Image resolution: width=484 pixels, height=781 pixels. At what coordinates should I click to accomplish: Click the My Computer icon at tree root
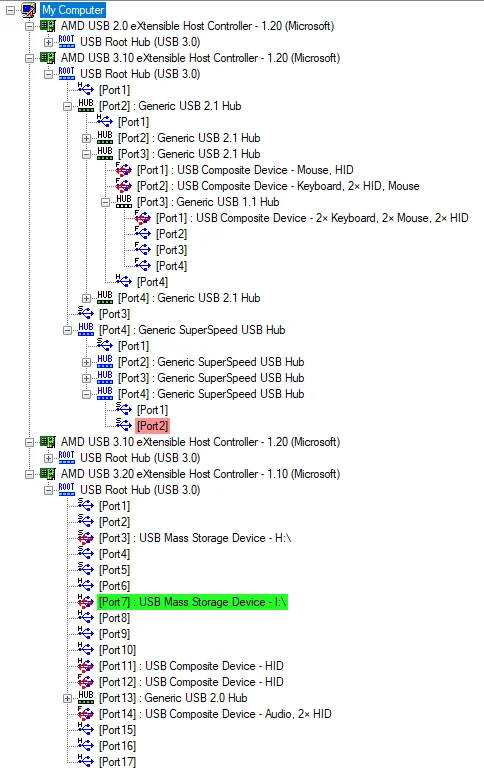(x=29, y=9)
